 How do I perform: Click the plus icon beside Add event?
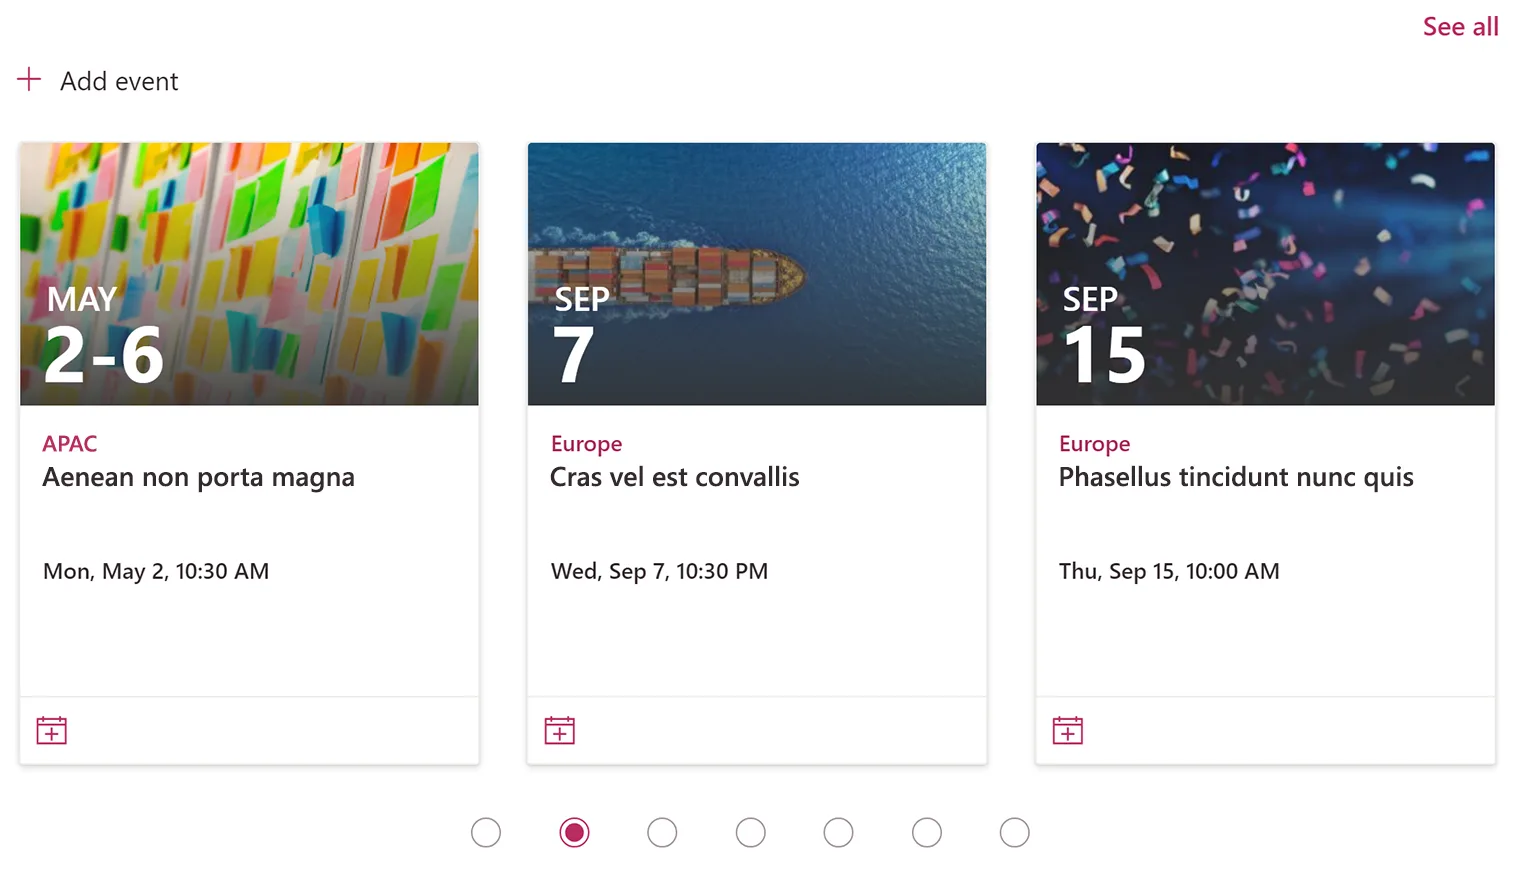(29, 80)
